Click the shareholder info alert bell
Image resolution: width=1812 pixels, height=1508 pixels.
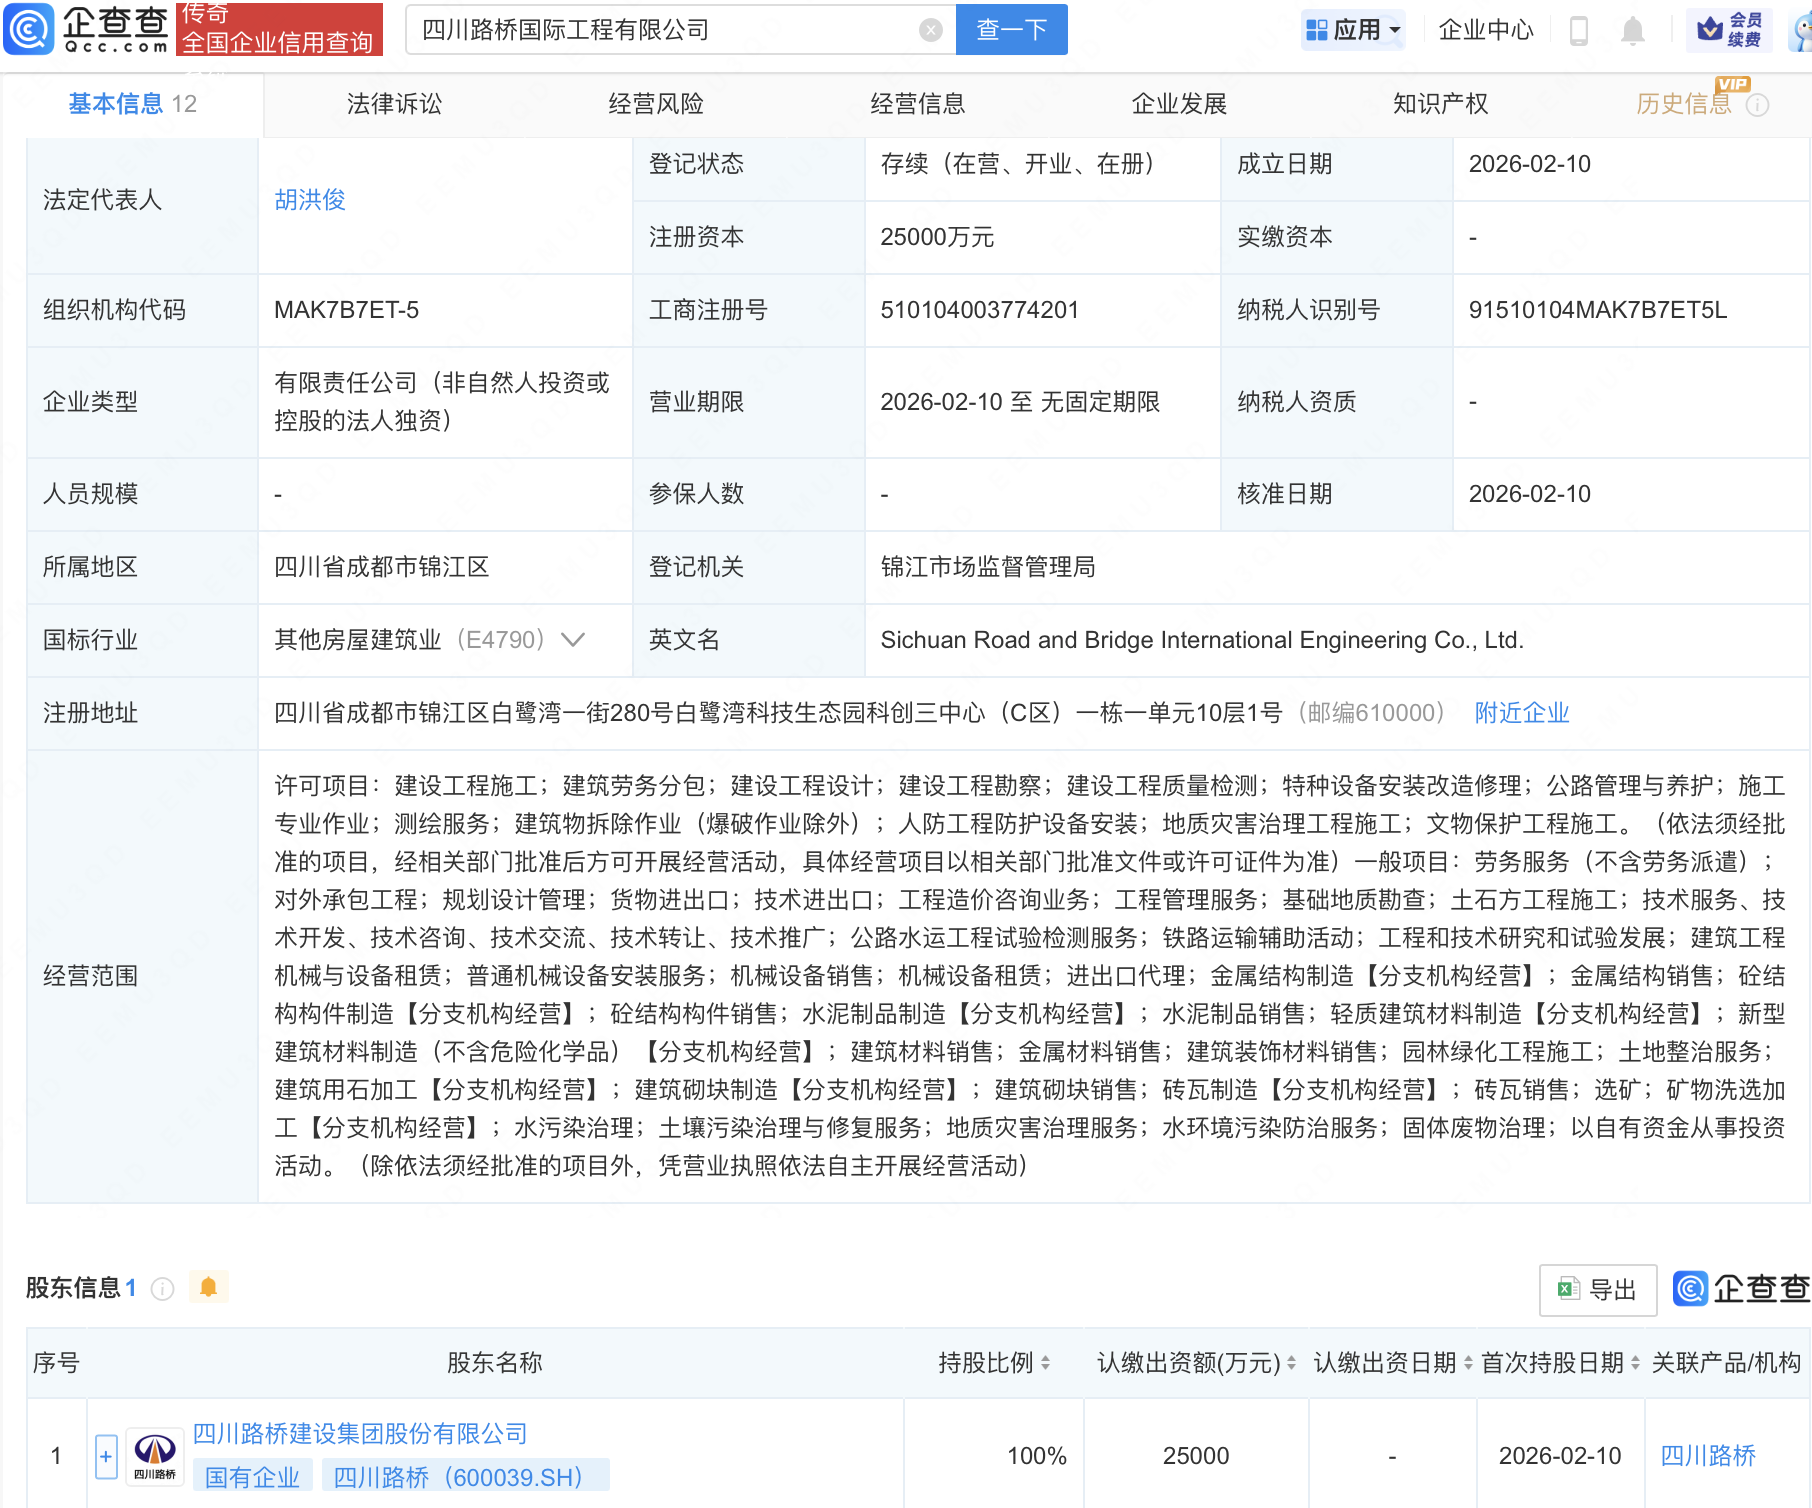click(x=208, y=1287)
